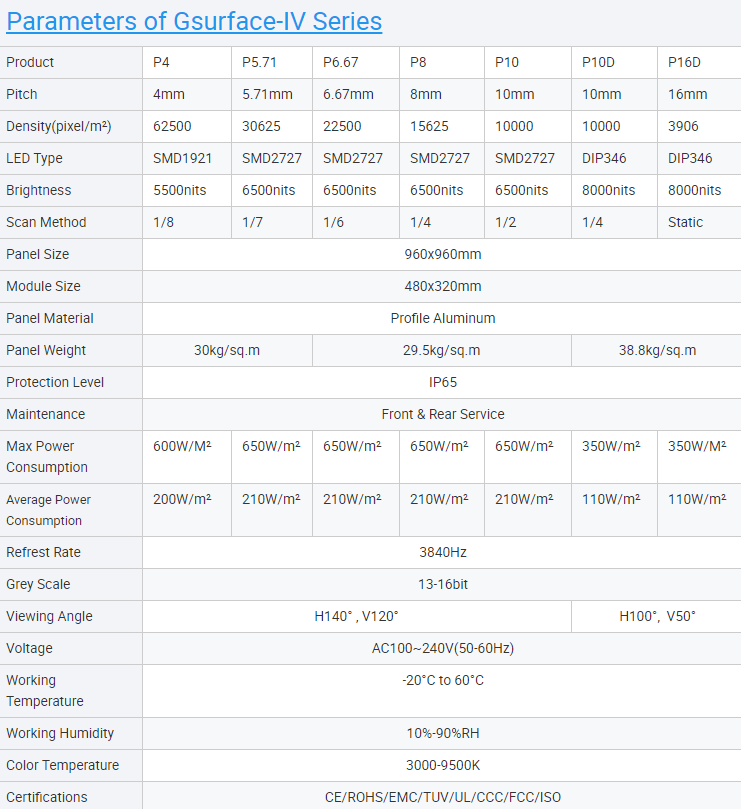The image size is (741, 809).
Task: Click the AC100~240V(50-60Hz) voltage value
Action: pyautogui.click(x=442, y=648)
